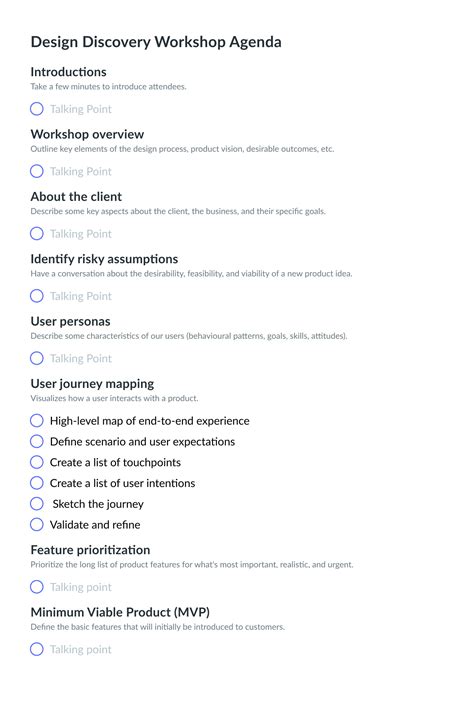Toggle the 'Validate and refine' checkbox

point(37,524)
